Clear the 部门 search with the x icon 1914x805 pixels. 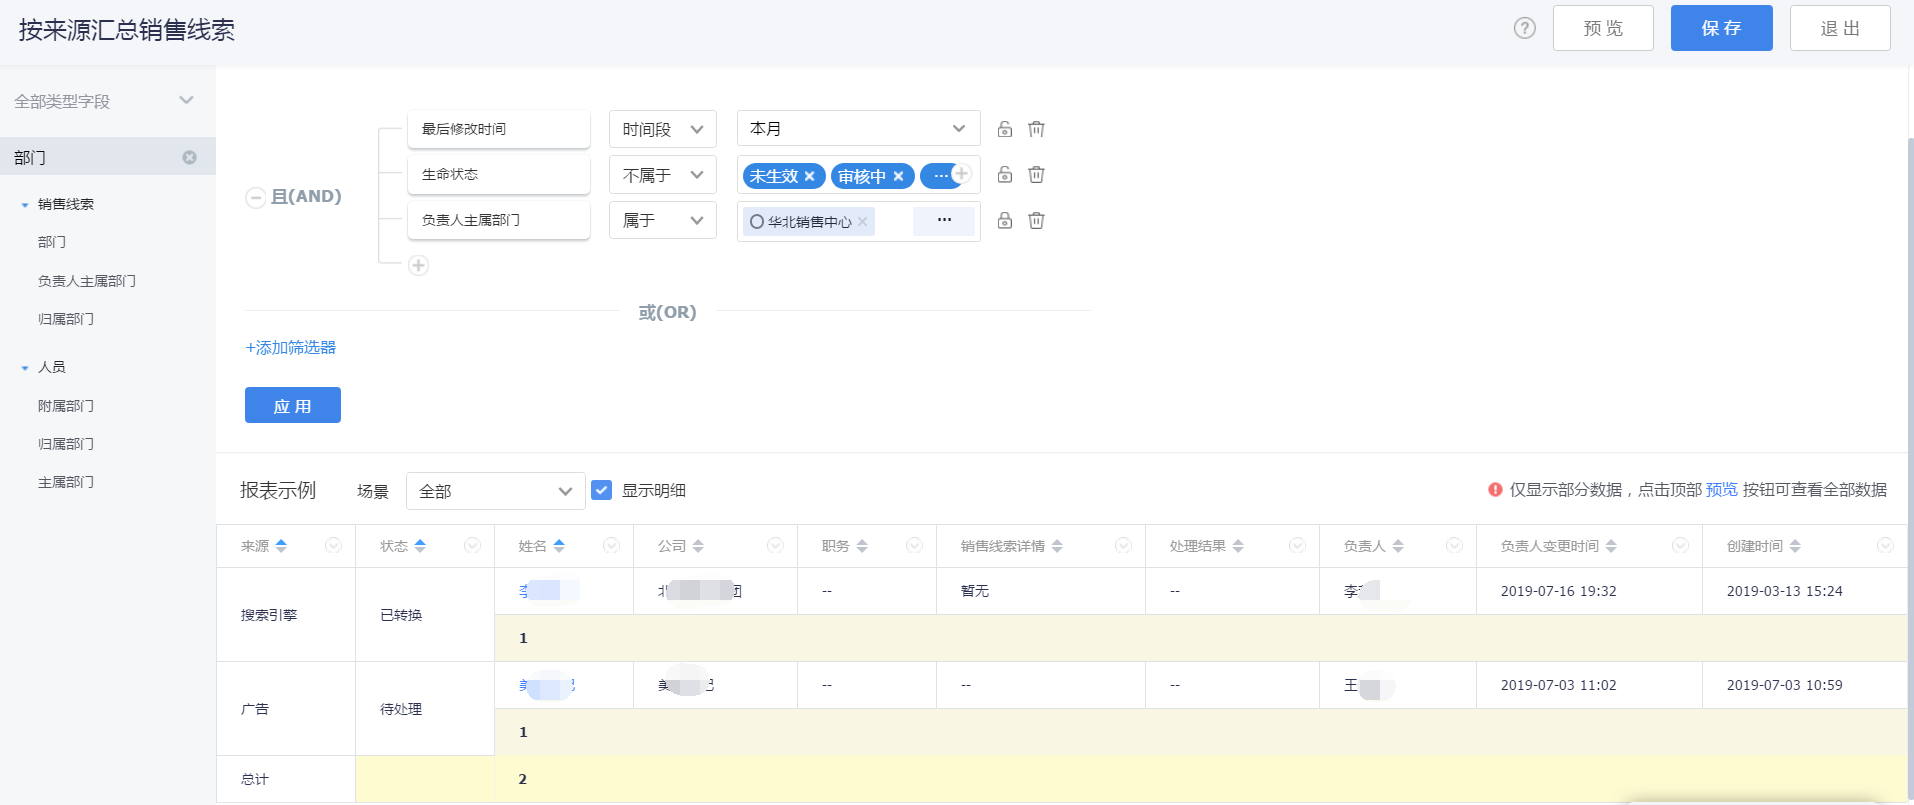point(190,157)
